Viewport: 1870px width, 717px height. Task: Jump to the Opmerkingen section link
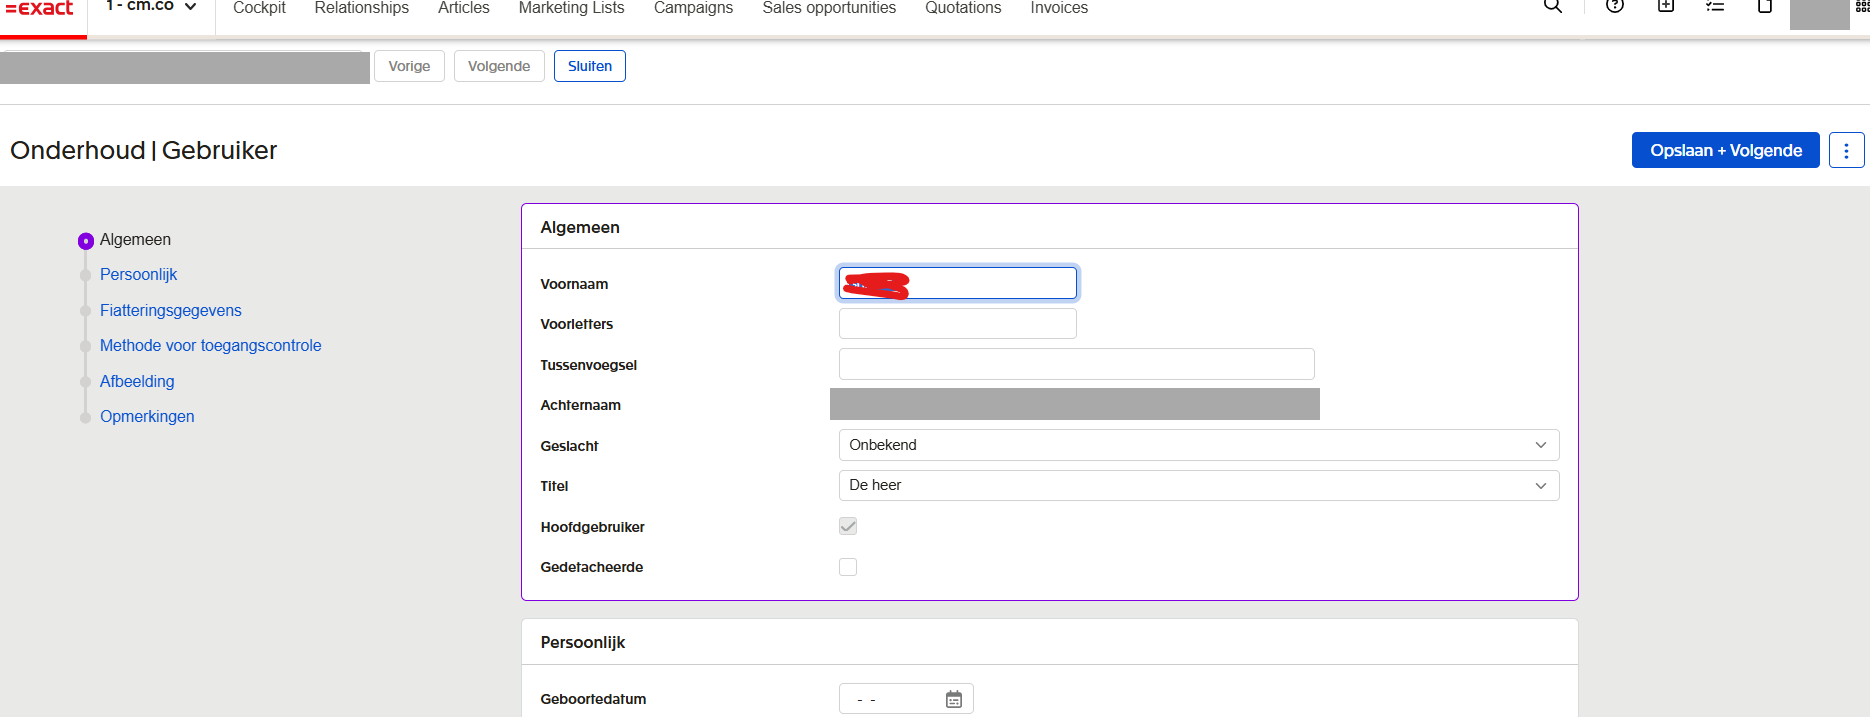(147, 416)
